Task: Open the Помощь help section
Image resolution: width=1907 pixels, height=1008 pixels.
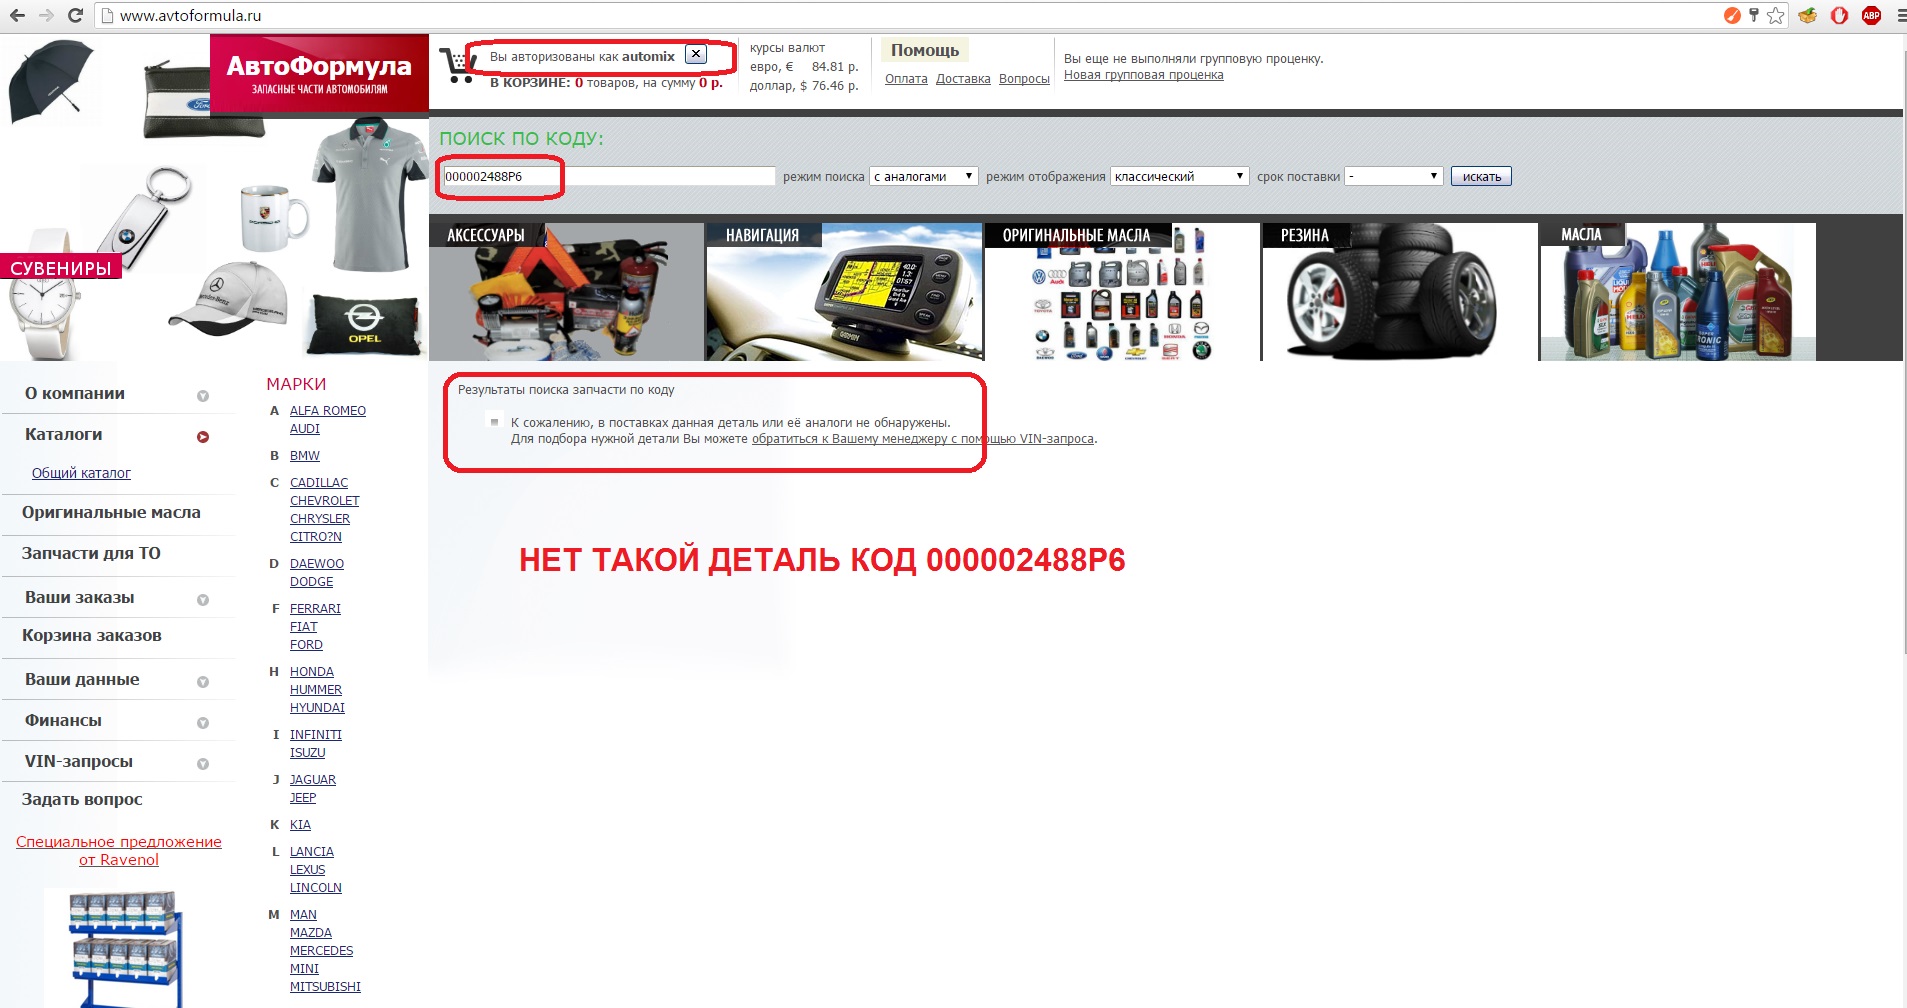Action: [924, 50]
